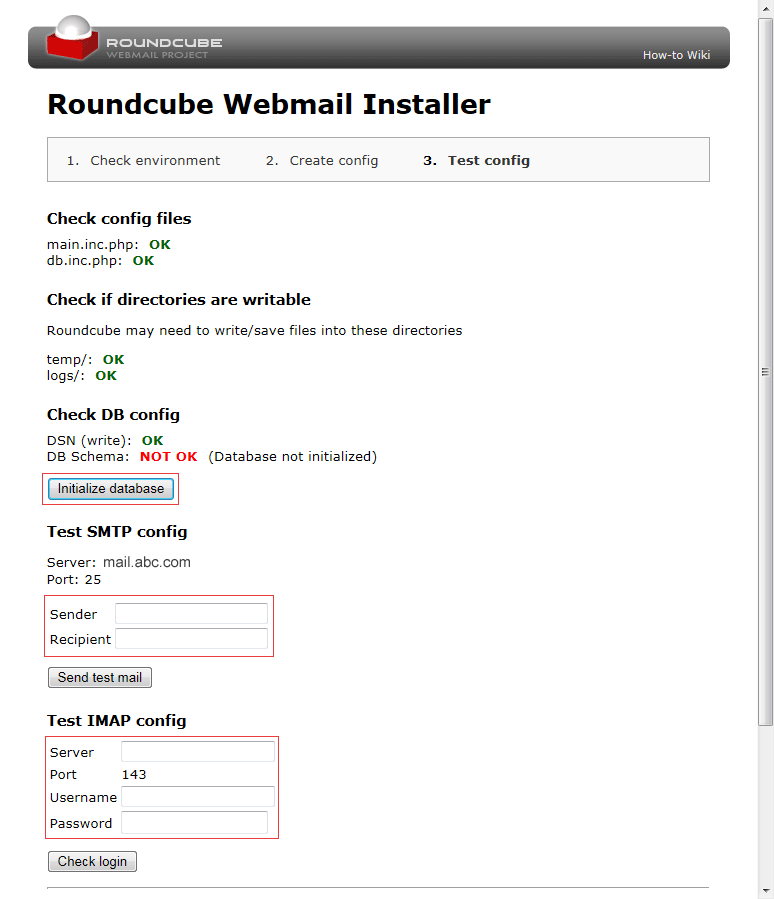774x899 pixels.
Task: Click the temp/ OK status
Action: click(114, 359)
